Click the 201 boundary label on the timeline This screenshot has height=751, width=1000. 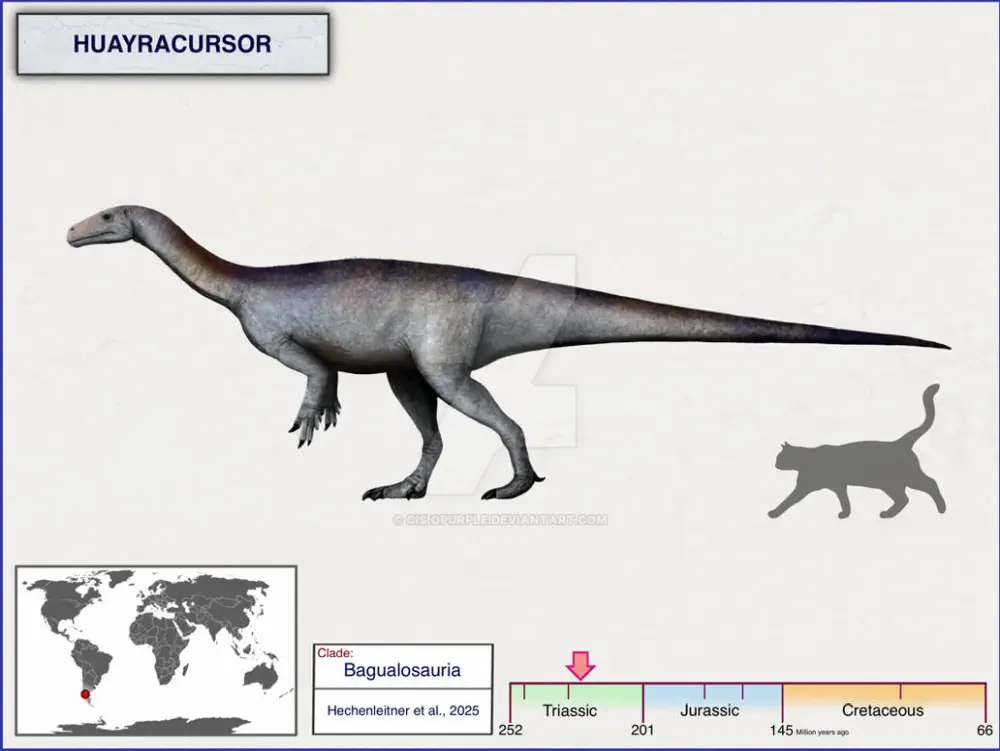[x=642, y=730]
